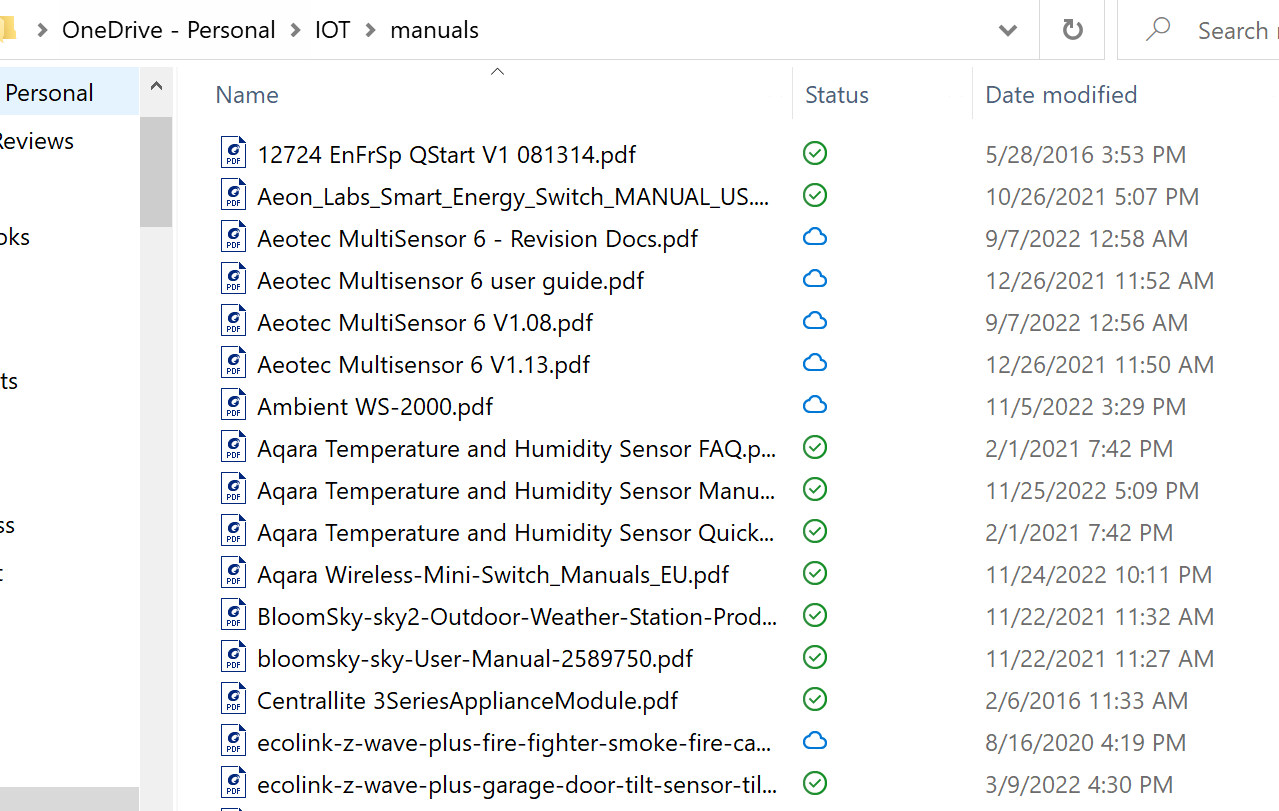1279x811 pixels.
Task: Select Aeotec Multisensor 6 user guide.pdf
Action: (450, 281)
